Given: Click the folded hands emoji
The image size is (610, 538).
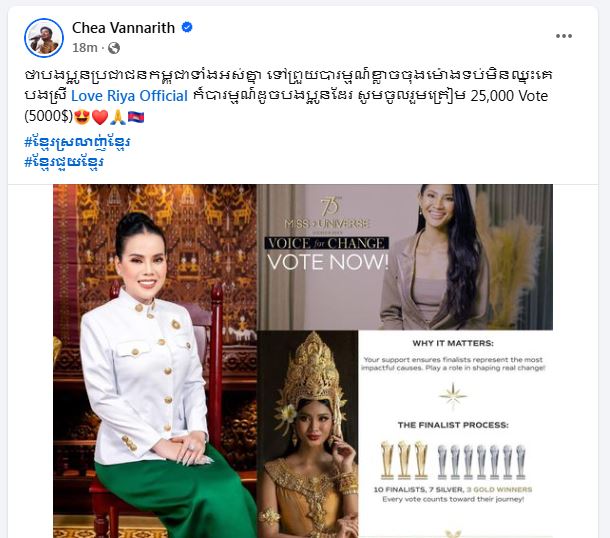Looking at the screenshot, I should tap(117, 117).
